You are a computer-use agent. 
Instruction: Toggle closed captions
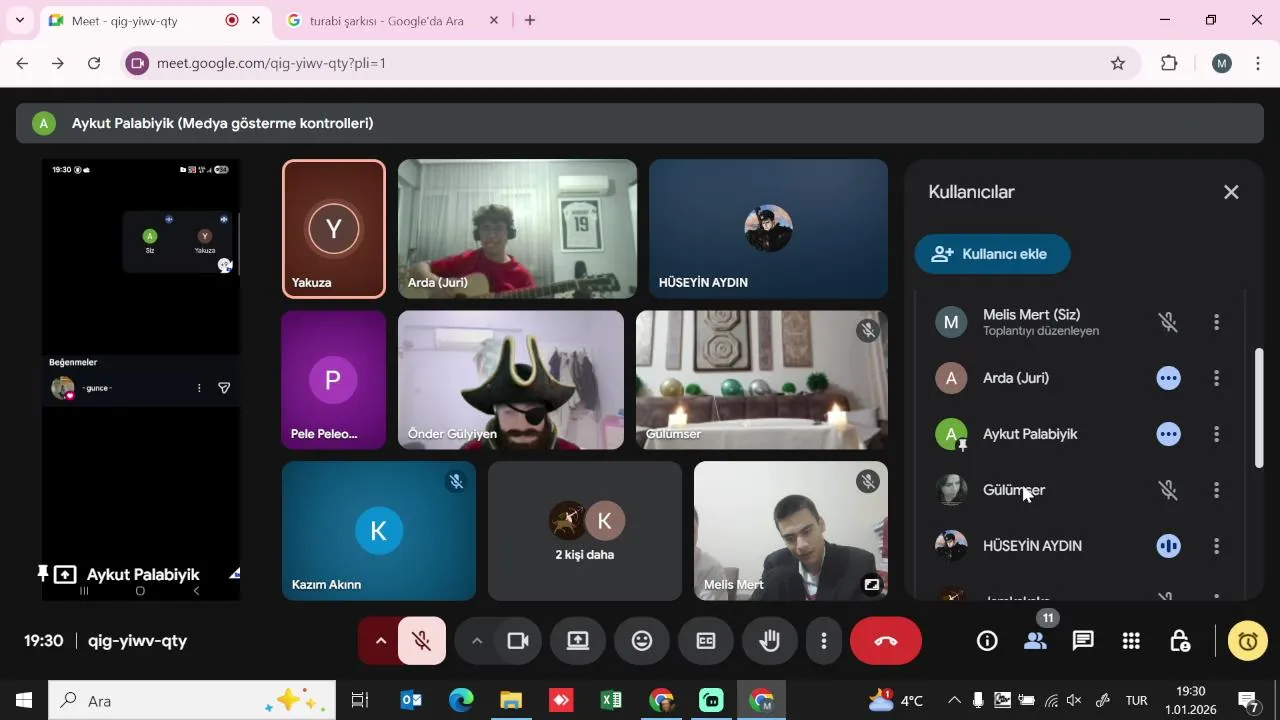tap(706, 641)
